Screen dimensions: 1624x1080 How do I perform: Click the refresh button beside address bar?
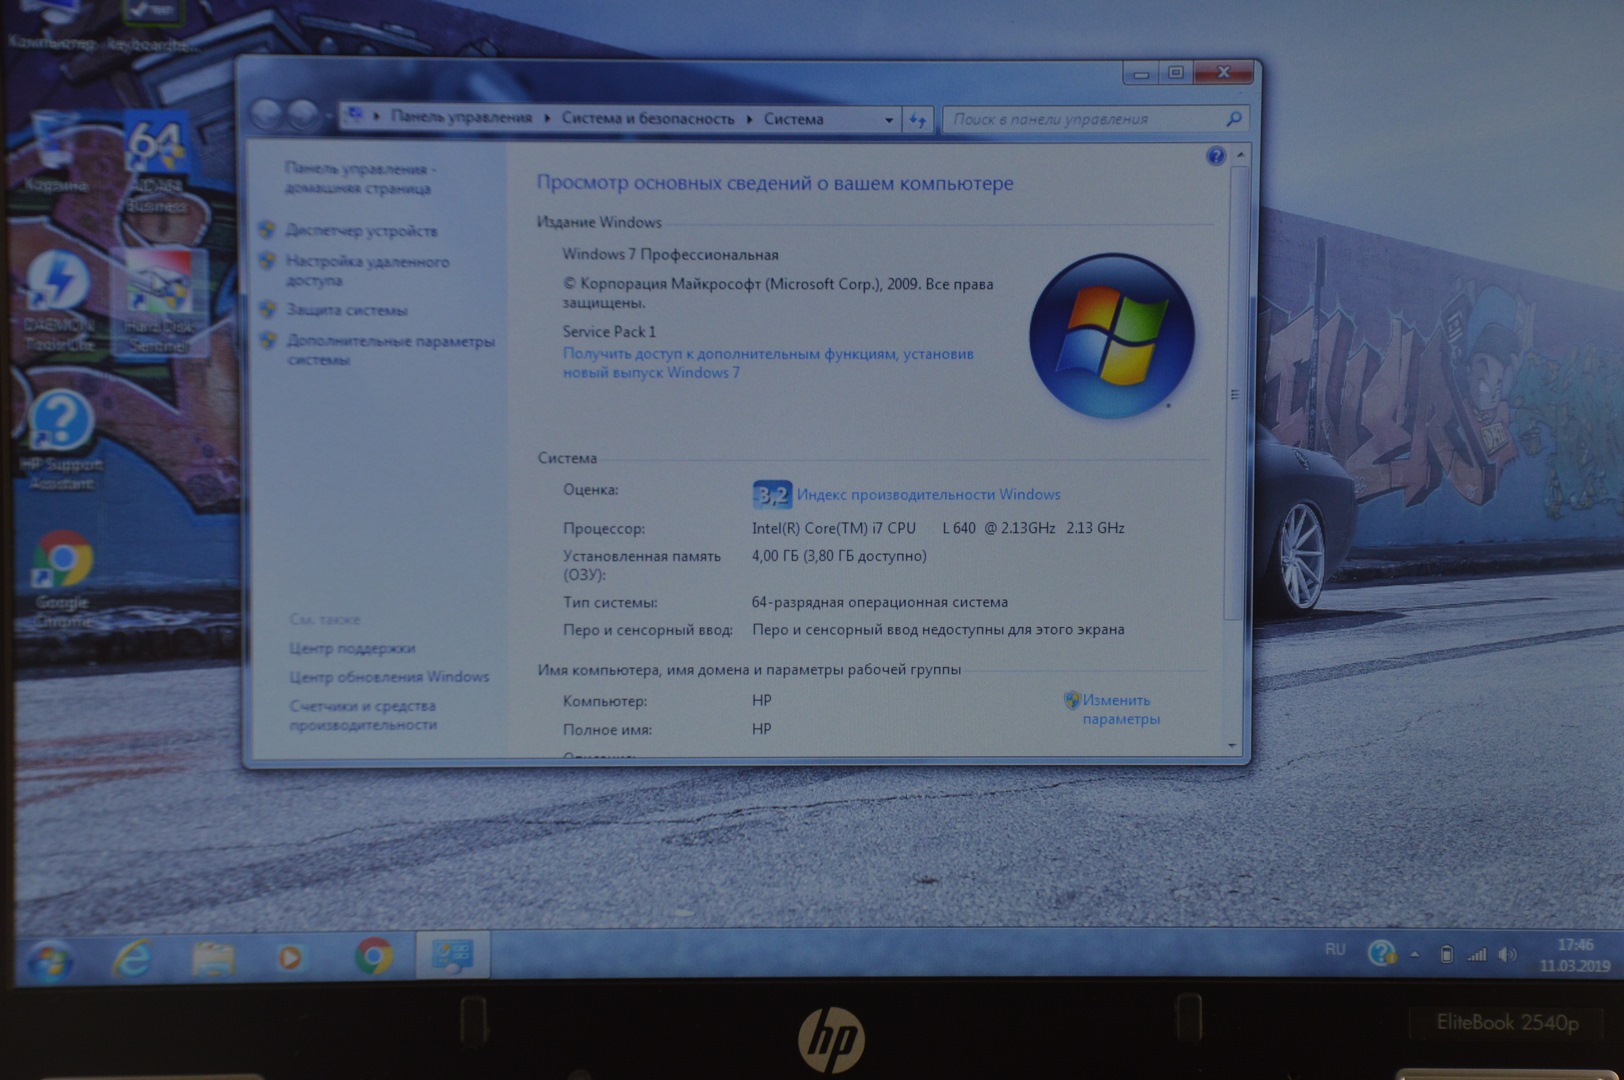(918, 119)
